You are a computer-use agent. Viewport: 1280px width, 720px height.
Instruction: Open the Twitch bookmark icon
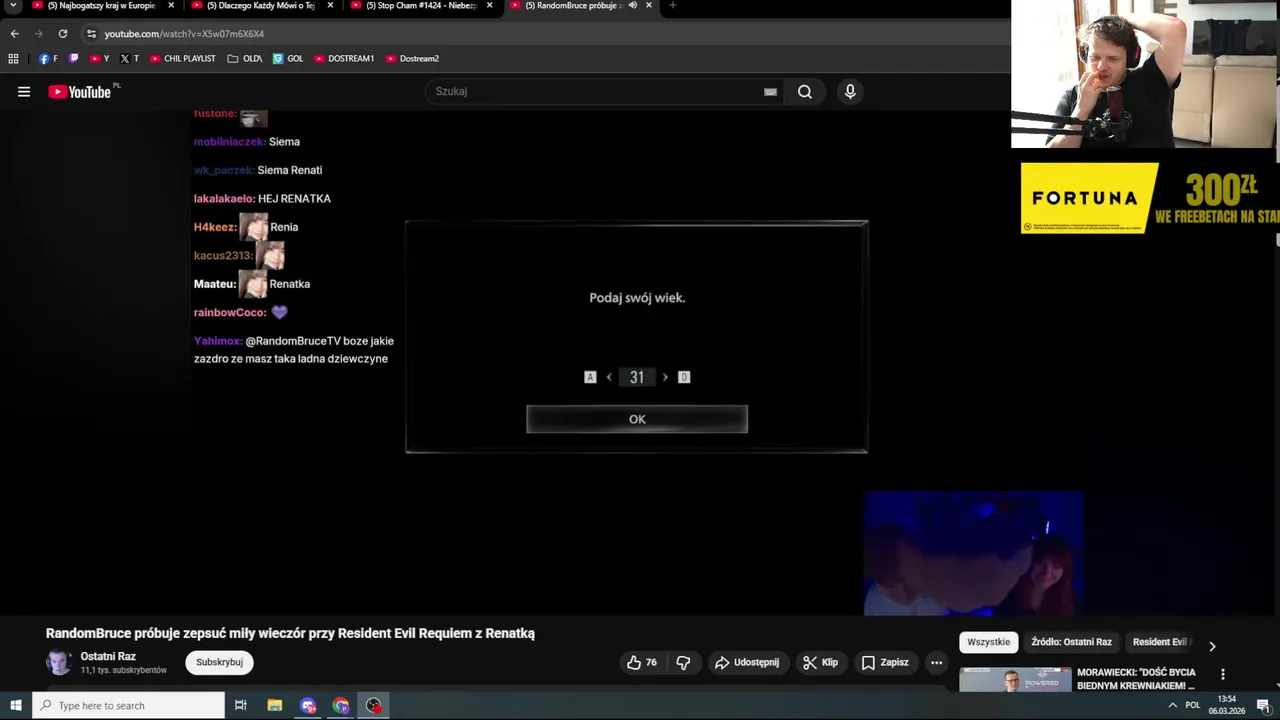coord(73,59)
